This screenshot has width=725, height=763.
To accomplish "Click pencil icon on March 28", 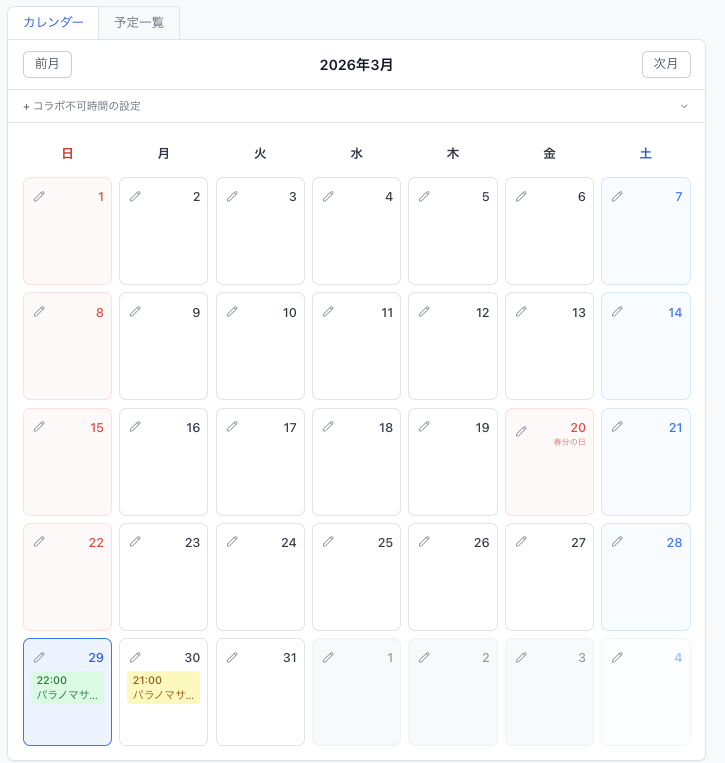I will point(617,542).
